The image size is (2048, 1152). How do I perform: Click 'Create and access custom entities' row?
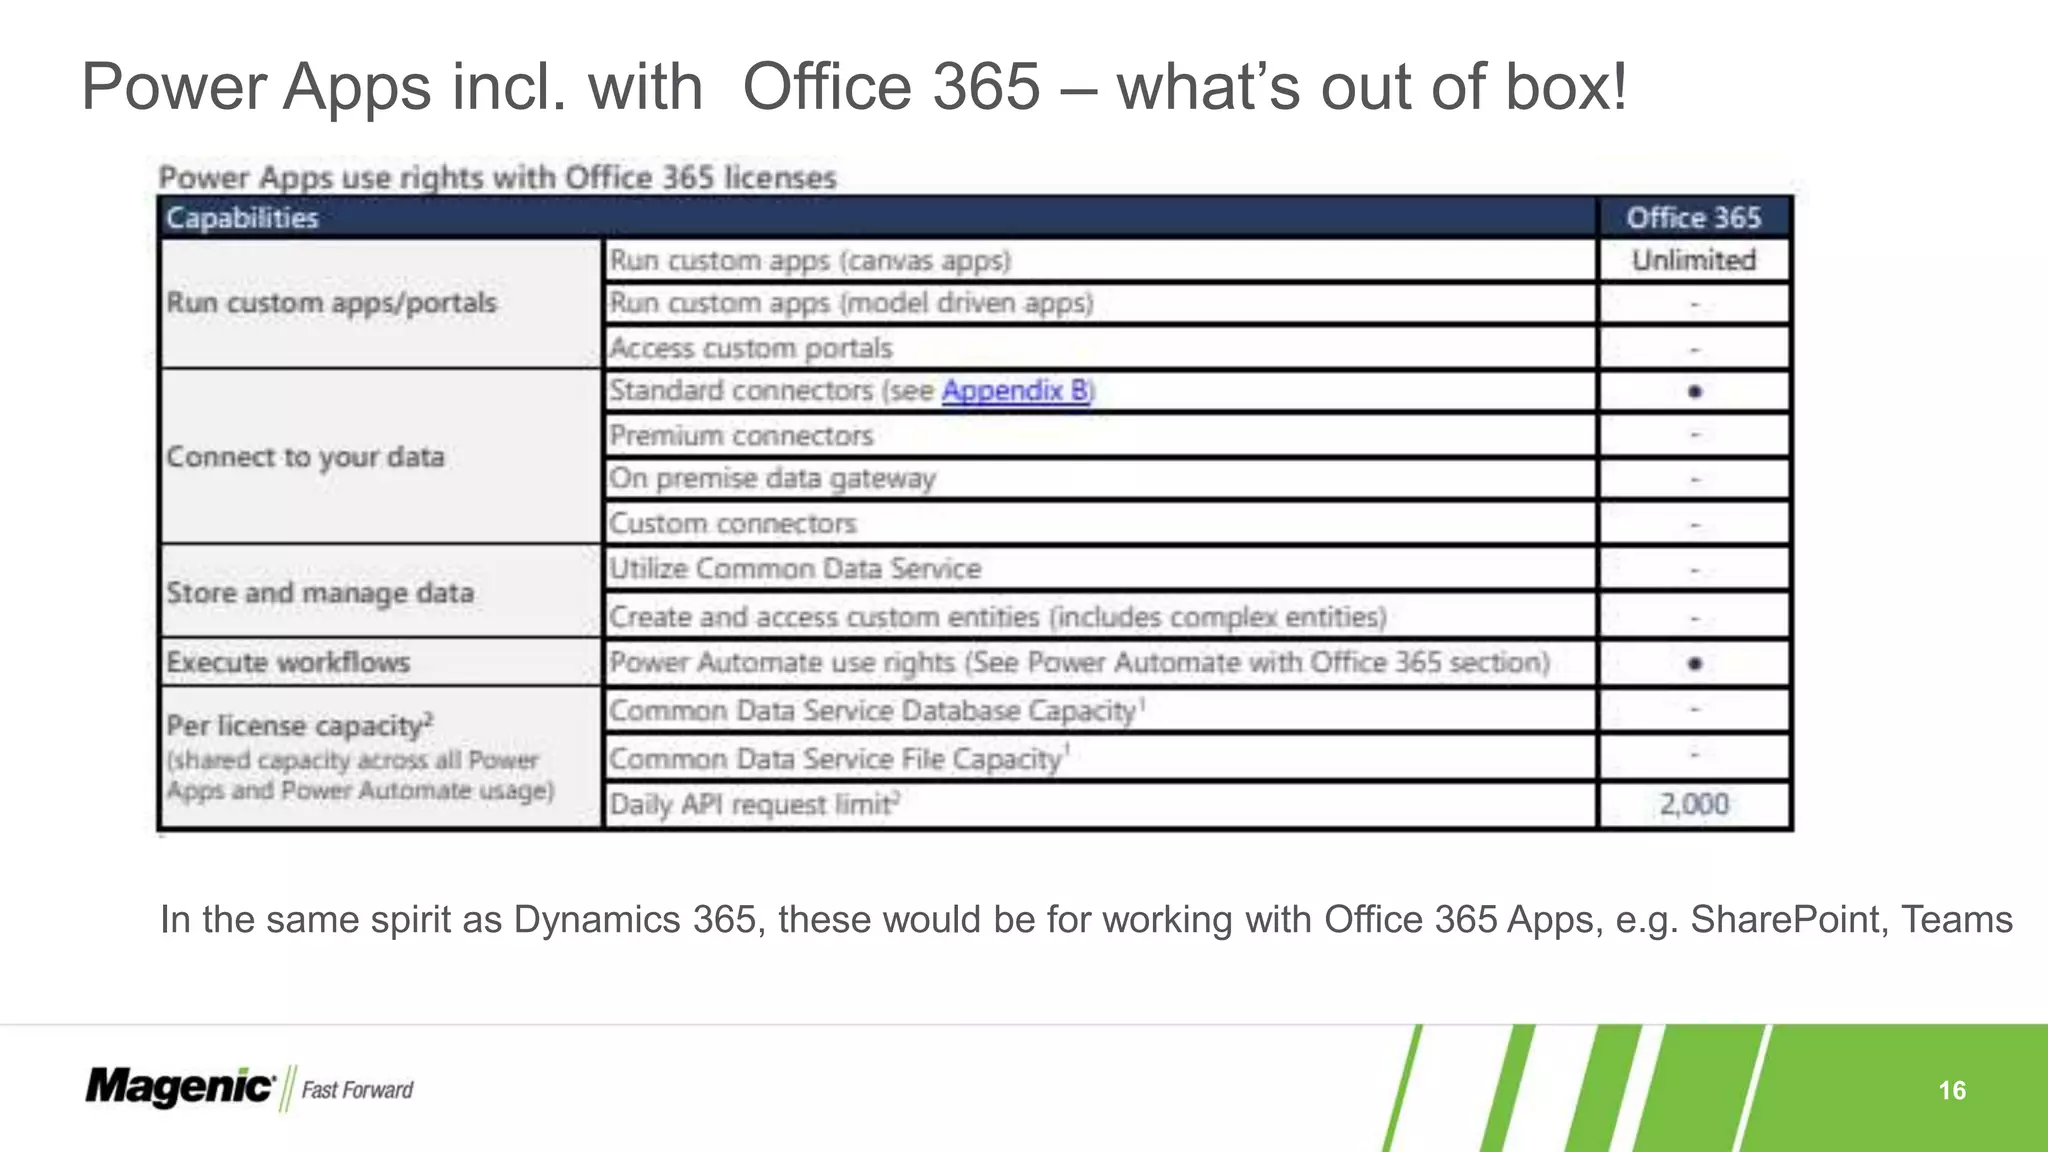(1100, 616)
